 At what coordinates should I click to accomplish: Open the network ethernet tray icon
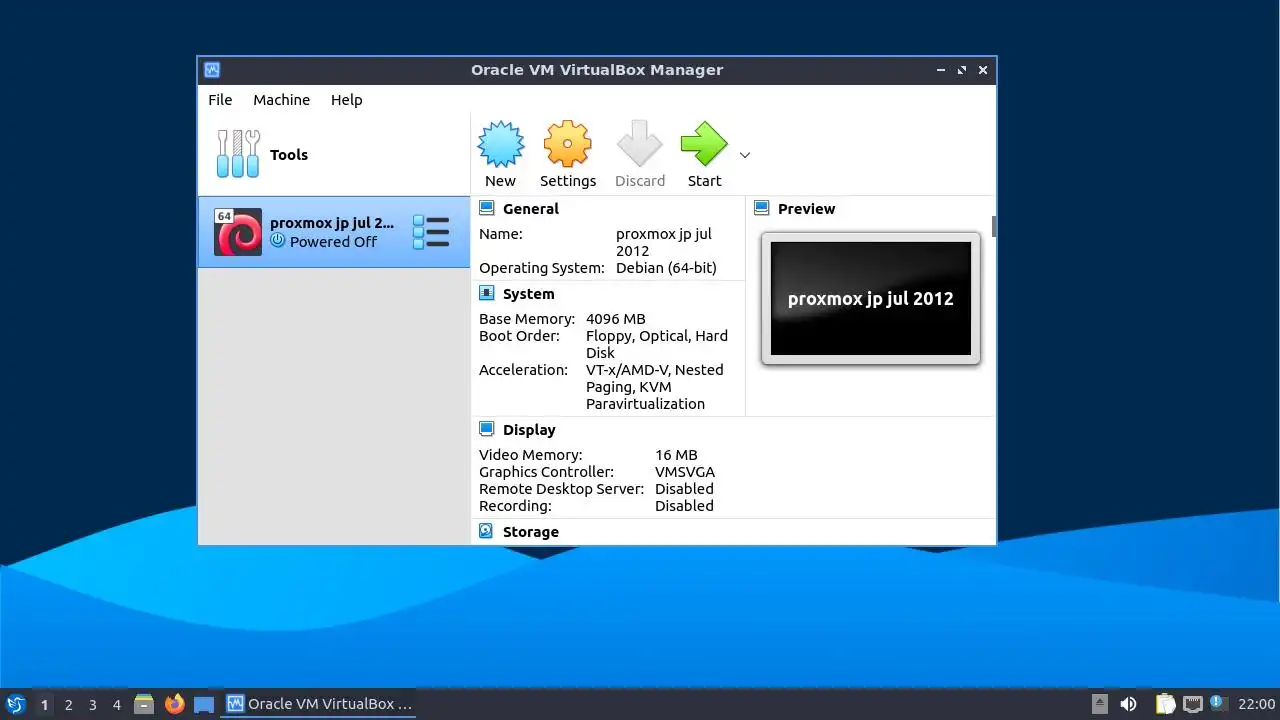tap(1192, 704)
